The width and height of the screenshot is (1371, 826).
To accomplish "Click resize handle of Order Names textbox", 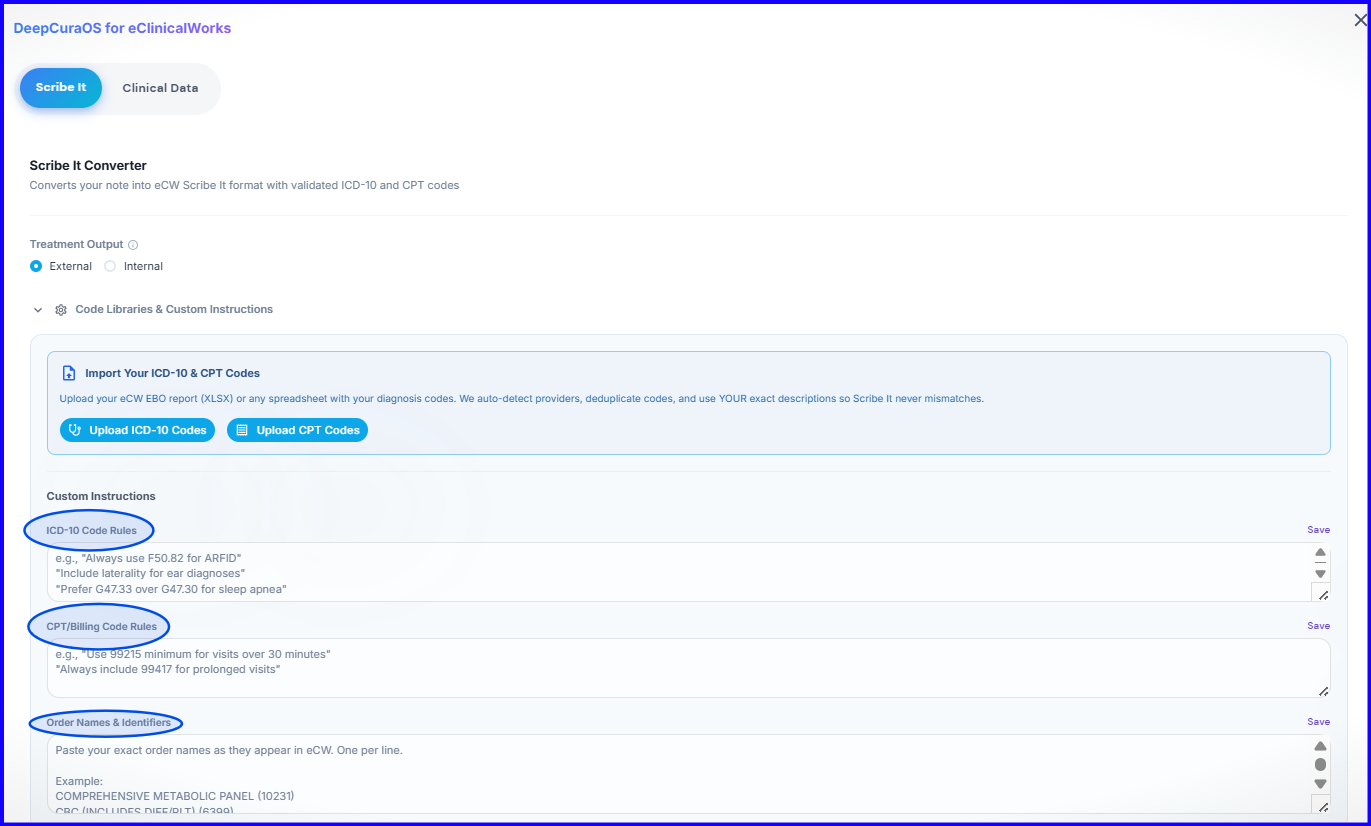I will click(x=1321, y=805).
